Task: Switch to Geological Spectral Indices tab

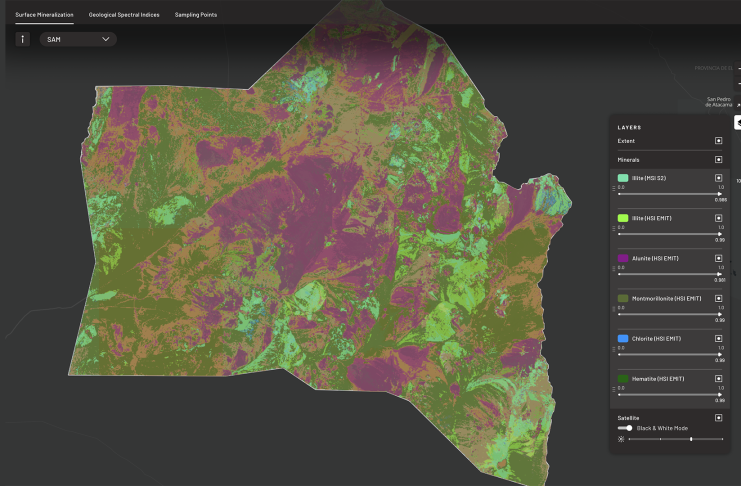Action: [x=124, y=15]
